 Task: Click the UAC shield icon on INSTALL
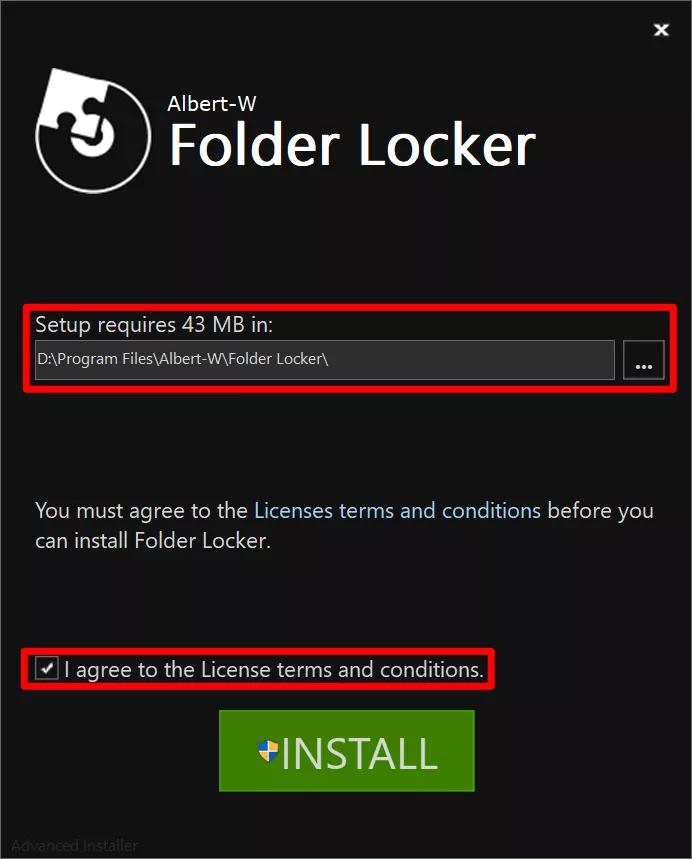[268, 751]
